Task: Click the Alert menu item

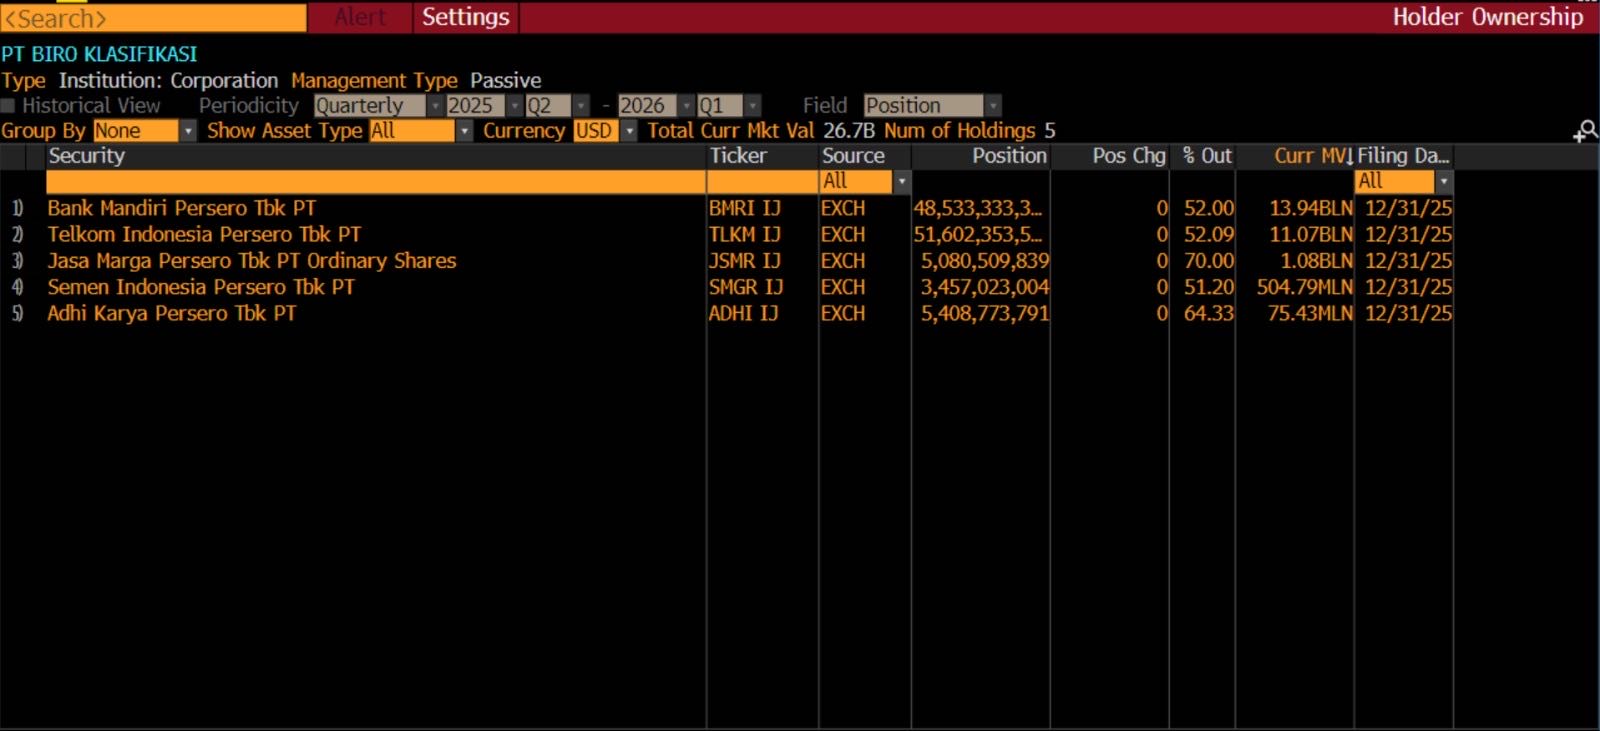Action: click(x=360, y=17)
